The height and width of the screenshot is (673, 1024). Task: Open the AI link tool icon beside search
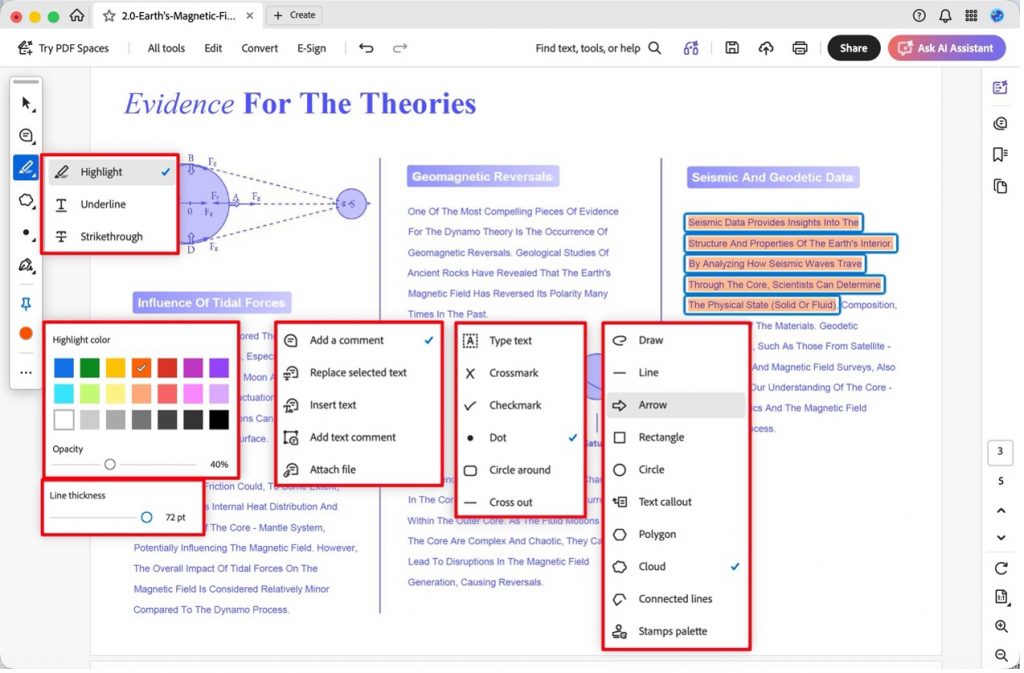[691, 48]
